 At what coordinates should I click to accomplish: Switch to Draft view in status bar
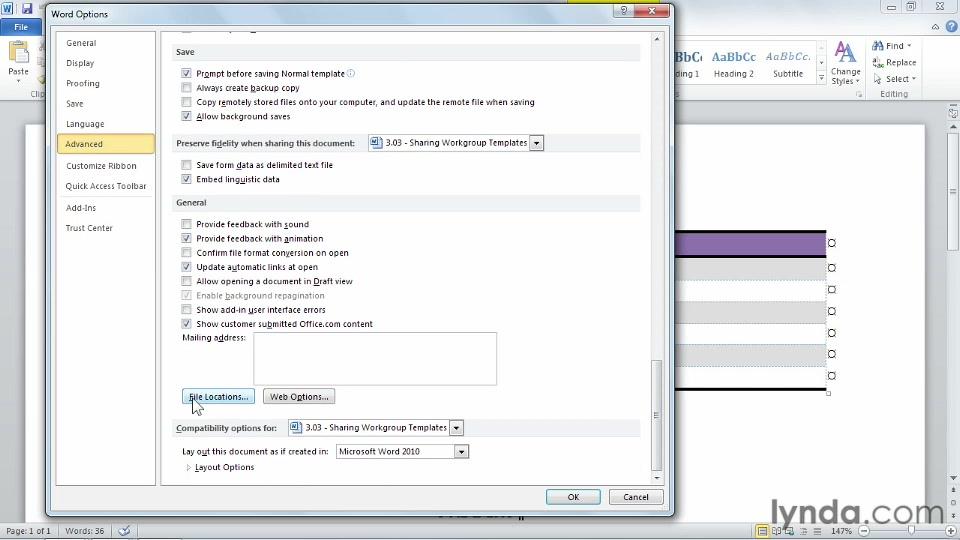(x=817, y=531)
